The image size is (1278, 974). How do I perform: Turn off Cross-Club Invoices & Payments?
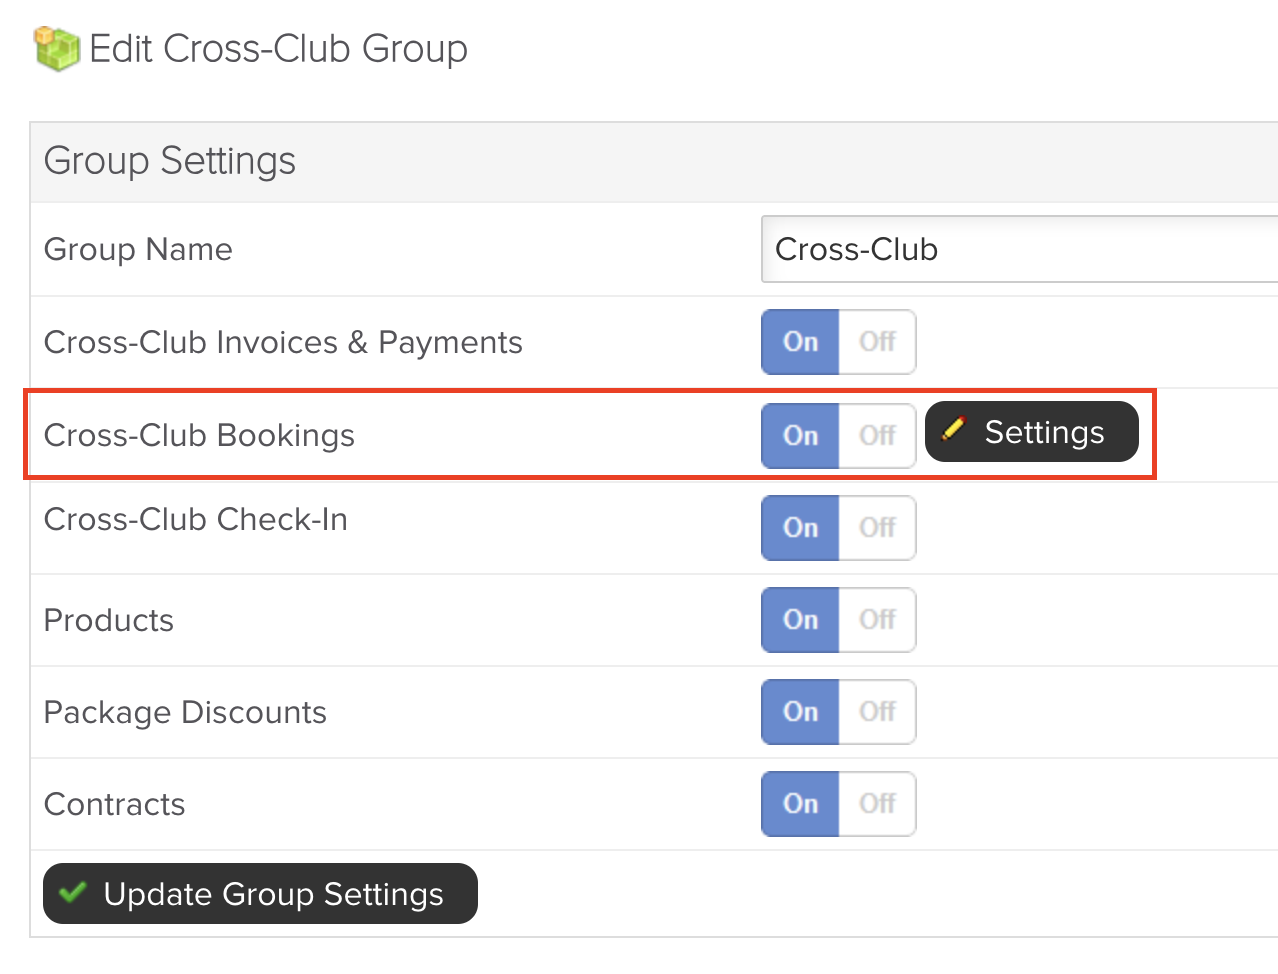(x=877, y=342)
